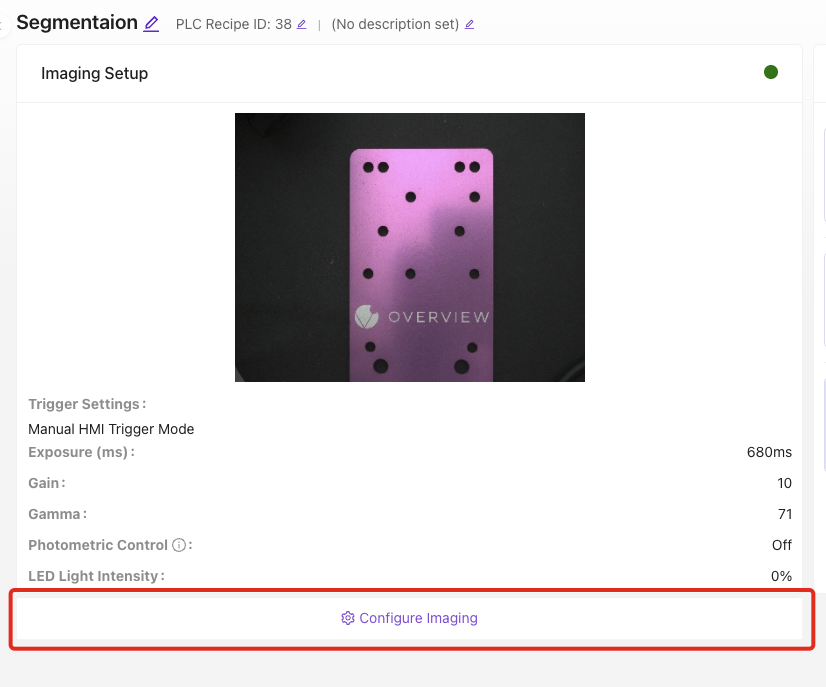Screen dimensions: 826x687
Task: Click the pencil icon beside the Segmentaion title
Action: tap(151, 24)
